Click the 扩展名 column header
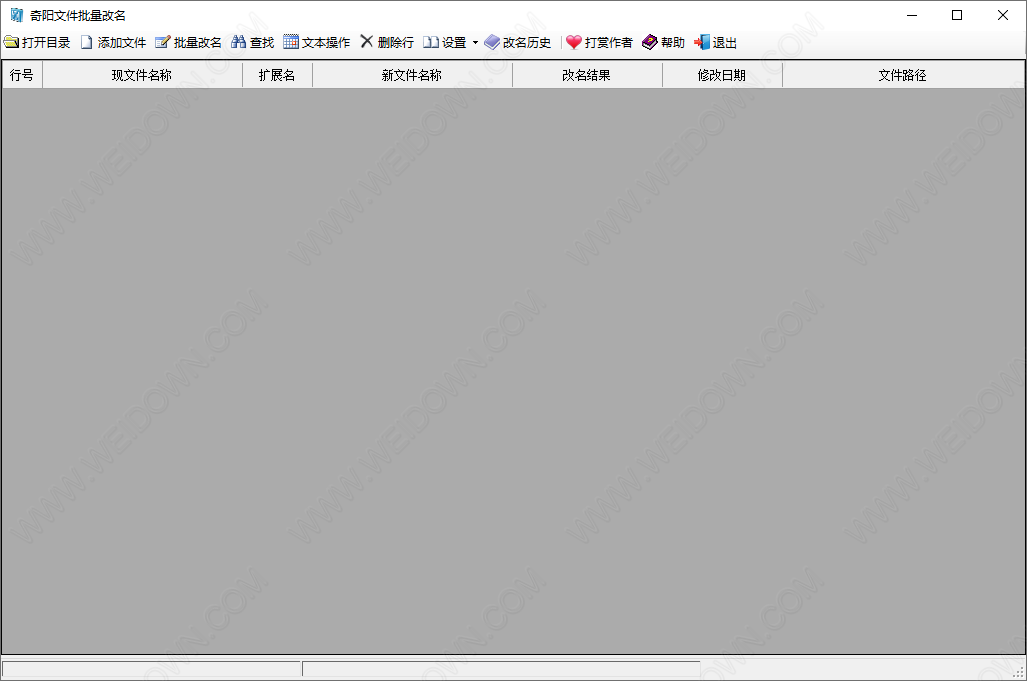 pos(277,75)
